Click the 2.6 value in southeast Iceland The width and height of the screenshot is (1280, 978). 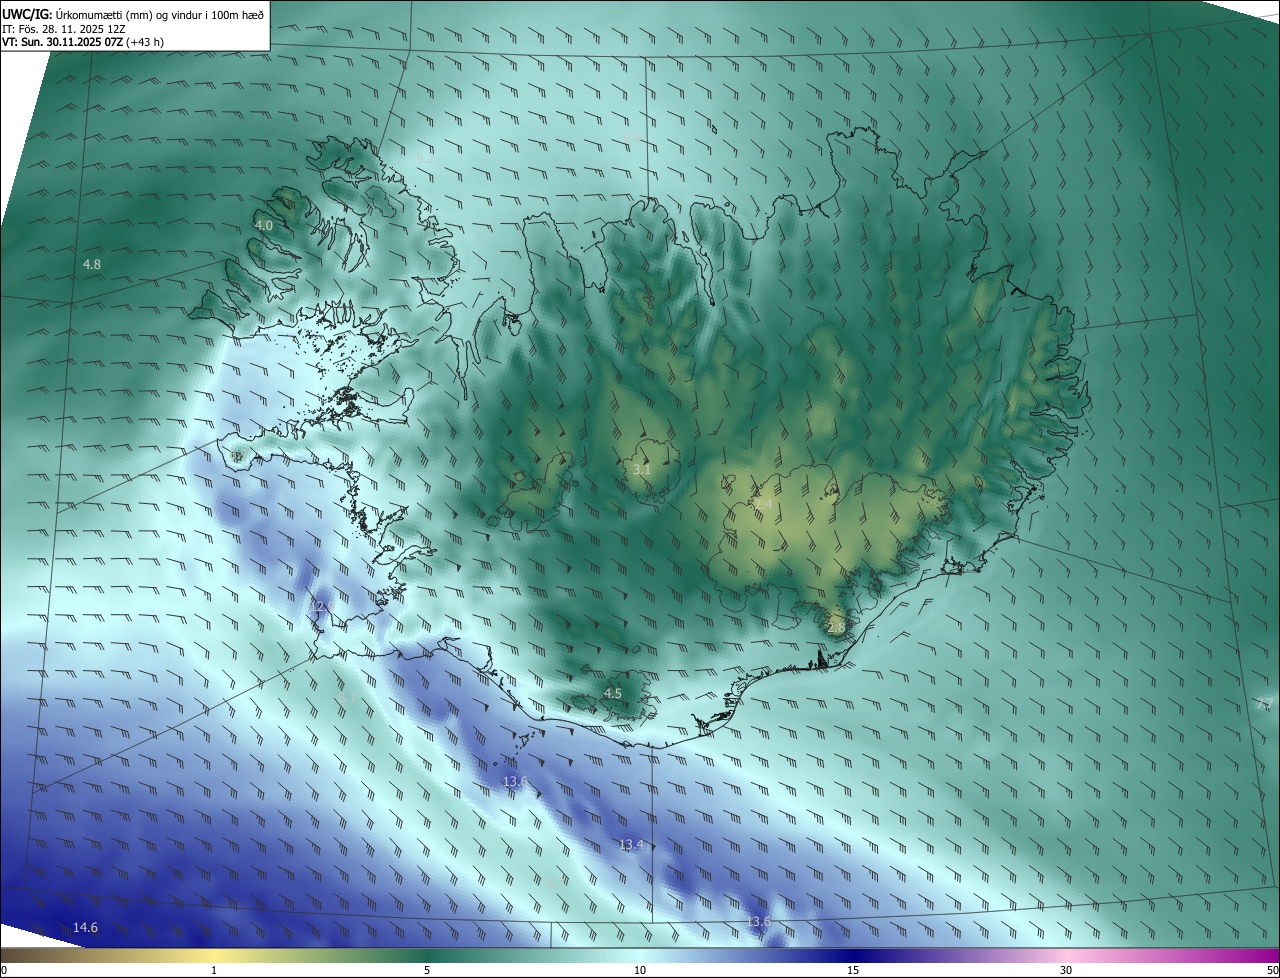(x=836, y=627)
